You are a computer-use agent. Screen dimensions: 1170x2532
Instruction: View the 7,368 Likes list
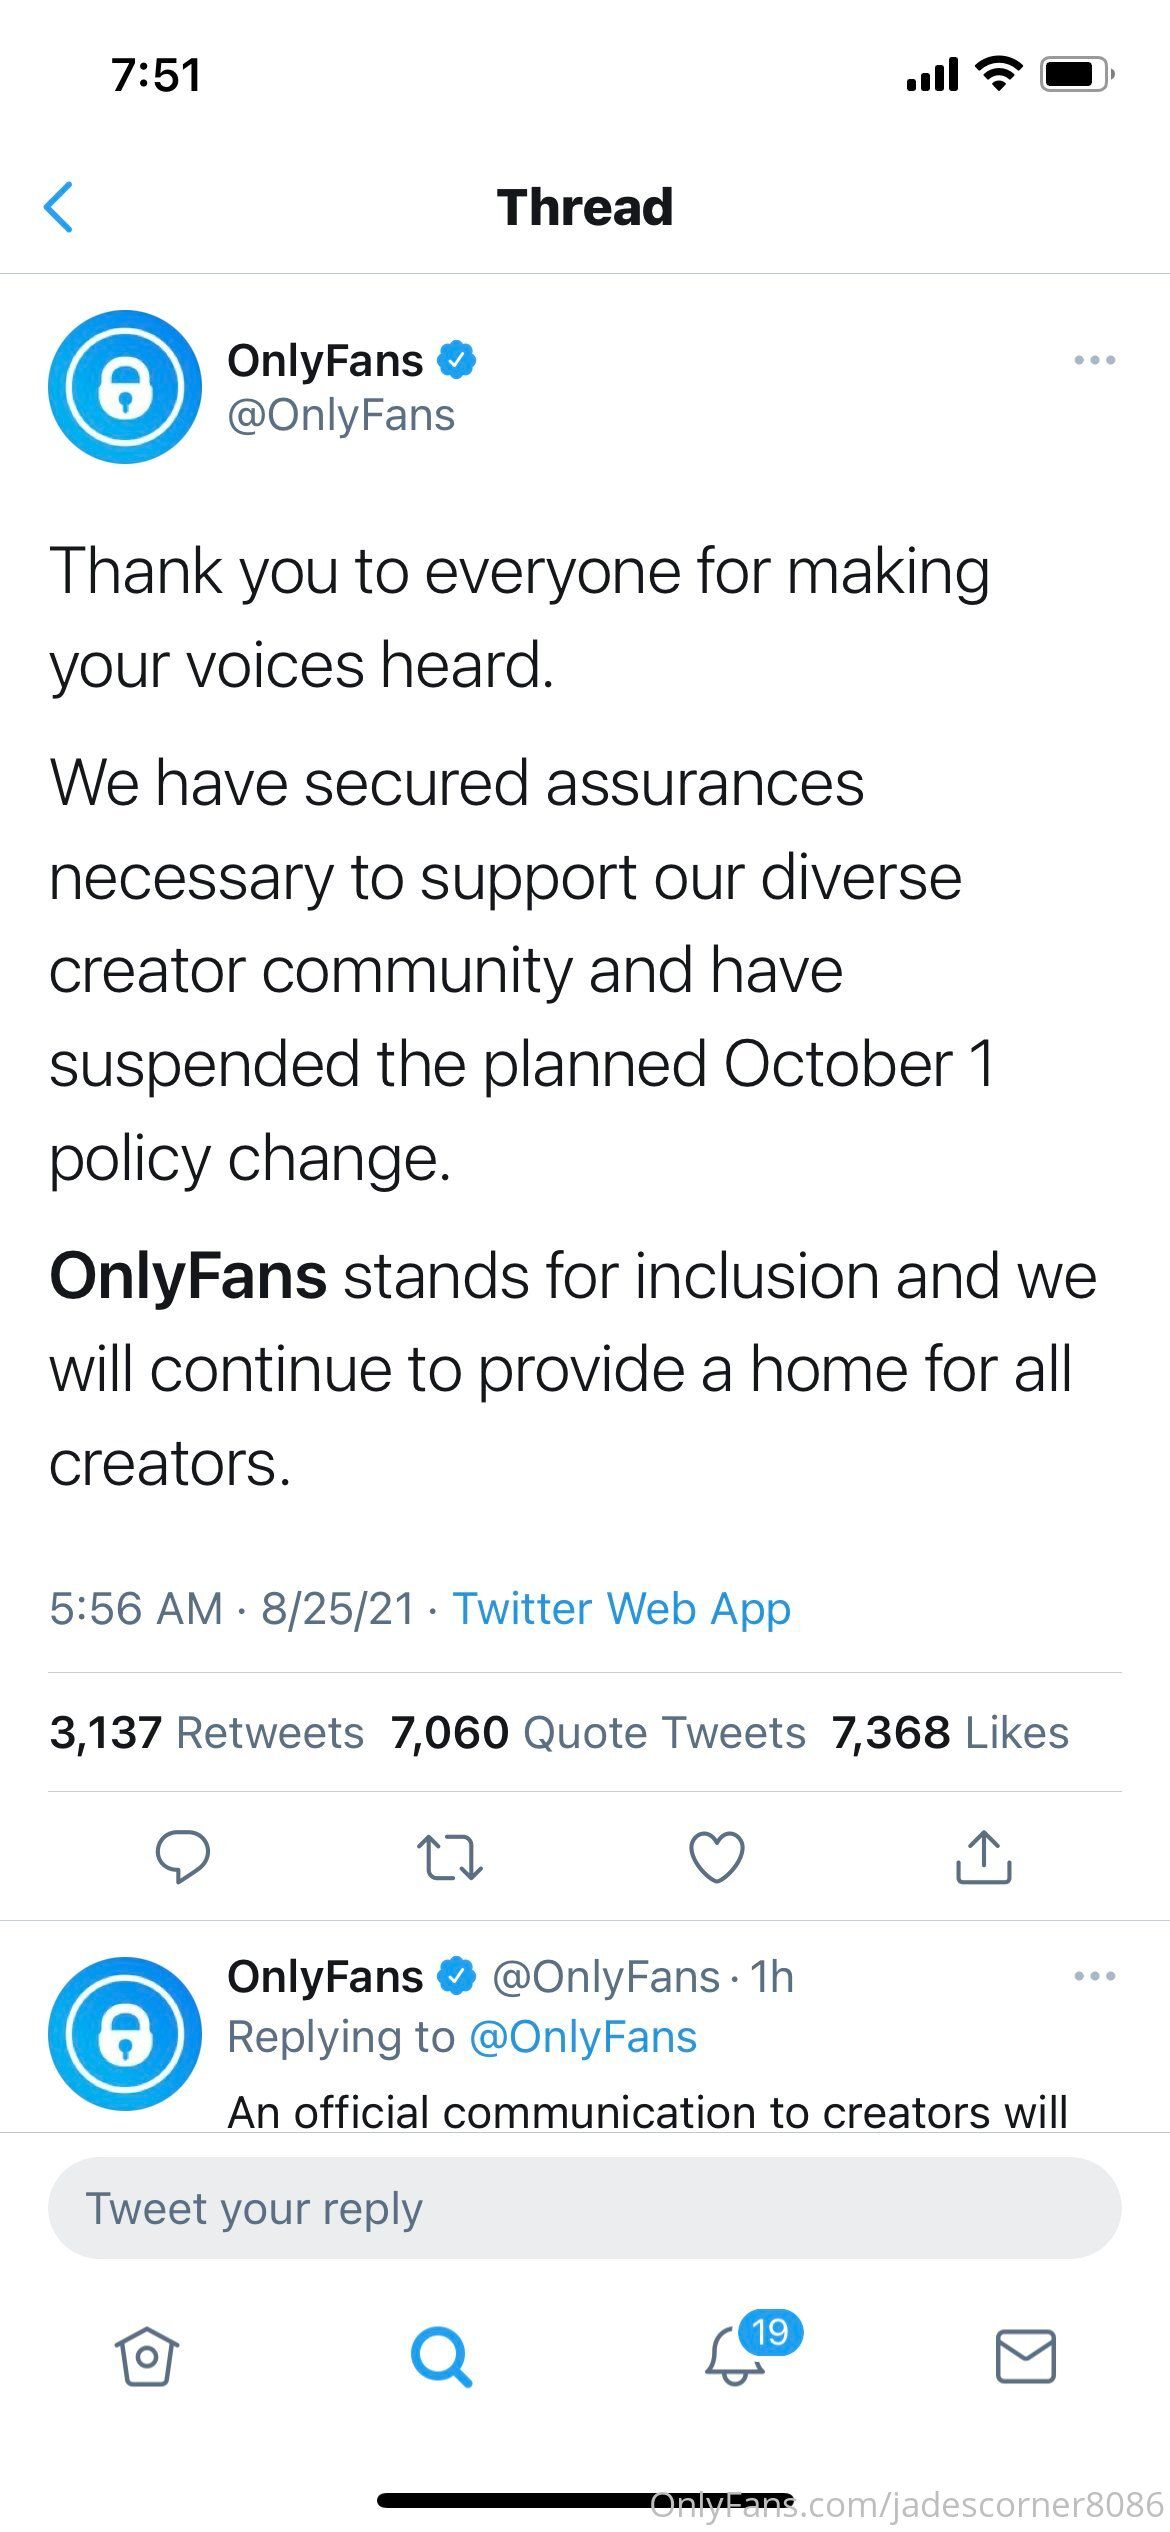tap(950, 1732)
